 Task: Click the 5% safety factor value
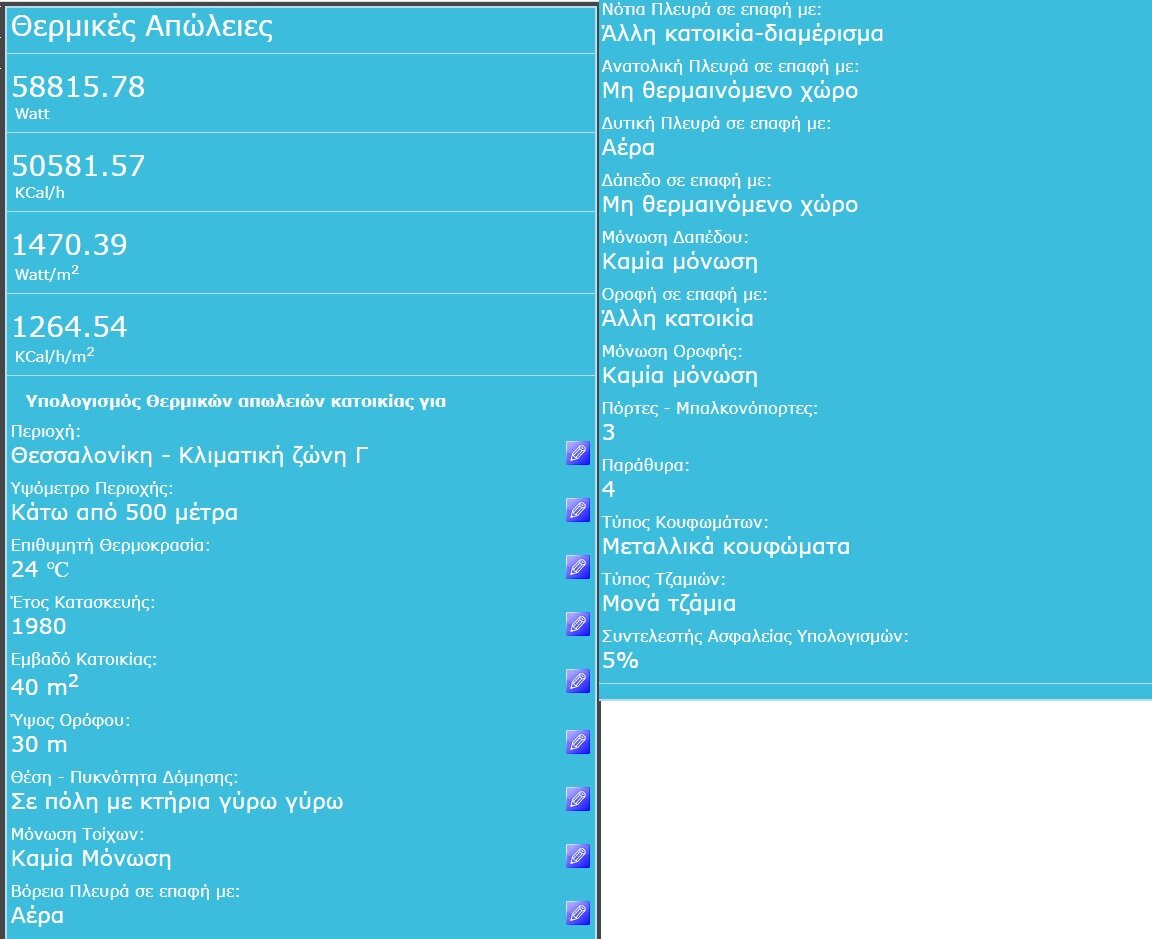click(620, 661)
